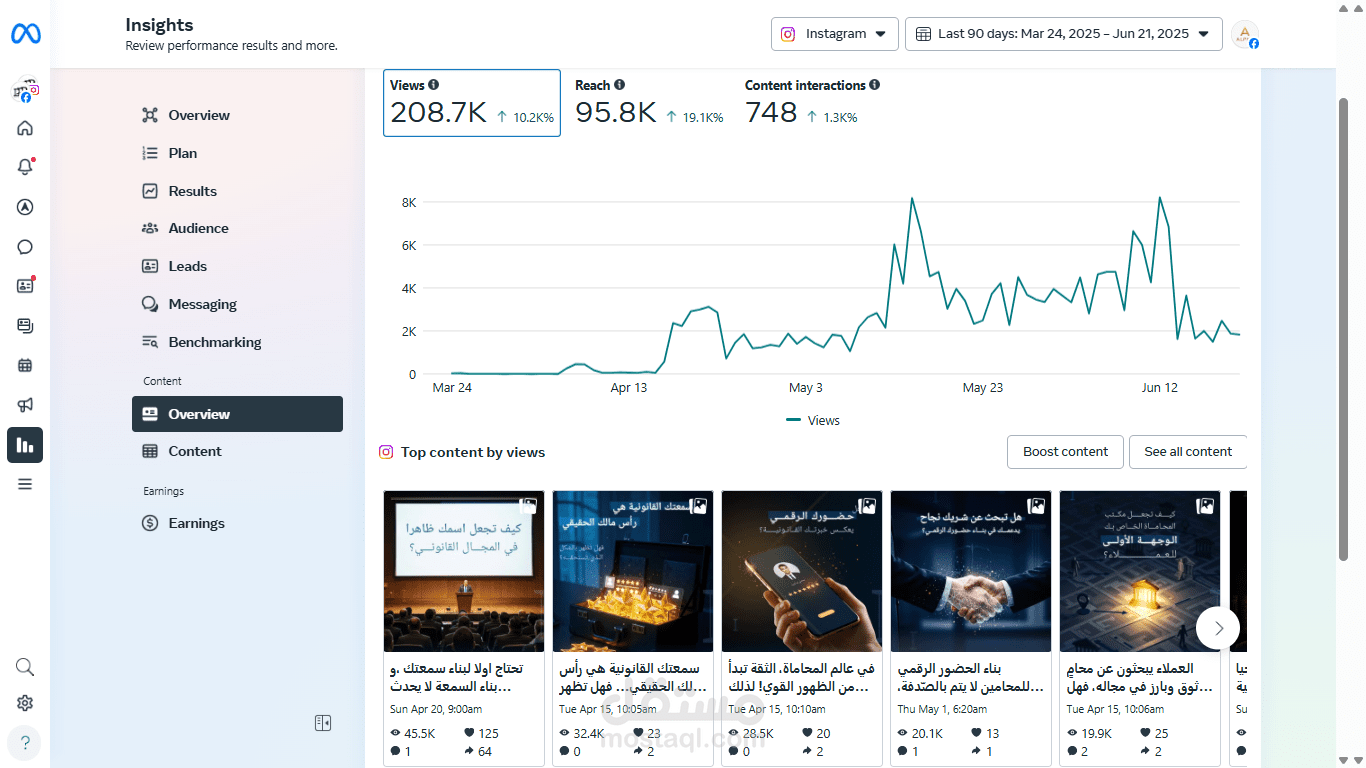Image resolution: width=1366 pixels, height=768 pixels.
Task: Open the top Overview menu item
Action: (x=237, y=115)
